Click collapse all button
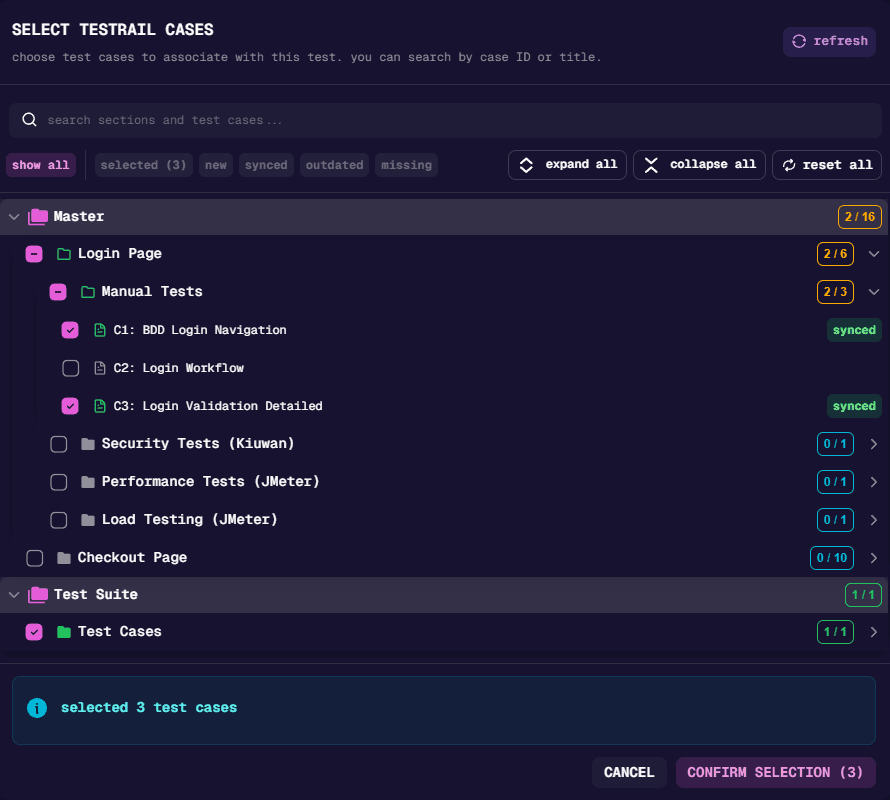 coord(699,165)
